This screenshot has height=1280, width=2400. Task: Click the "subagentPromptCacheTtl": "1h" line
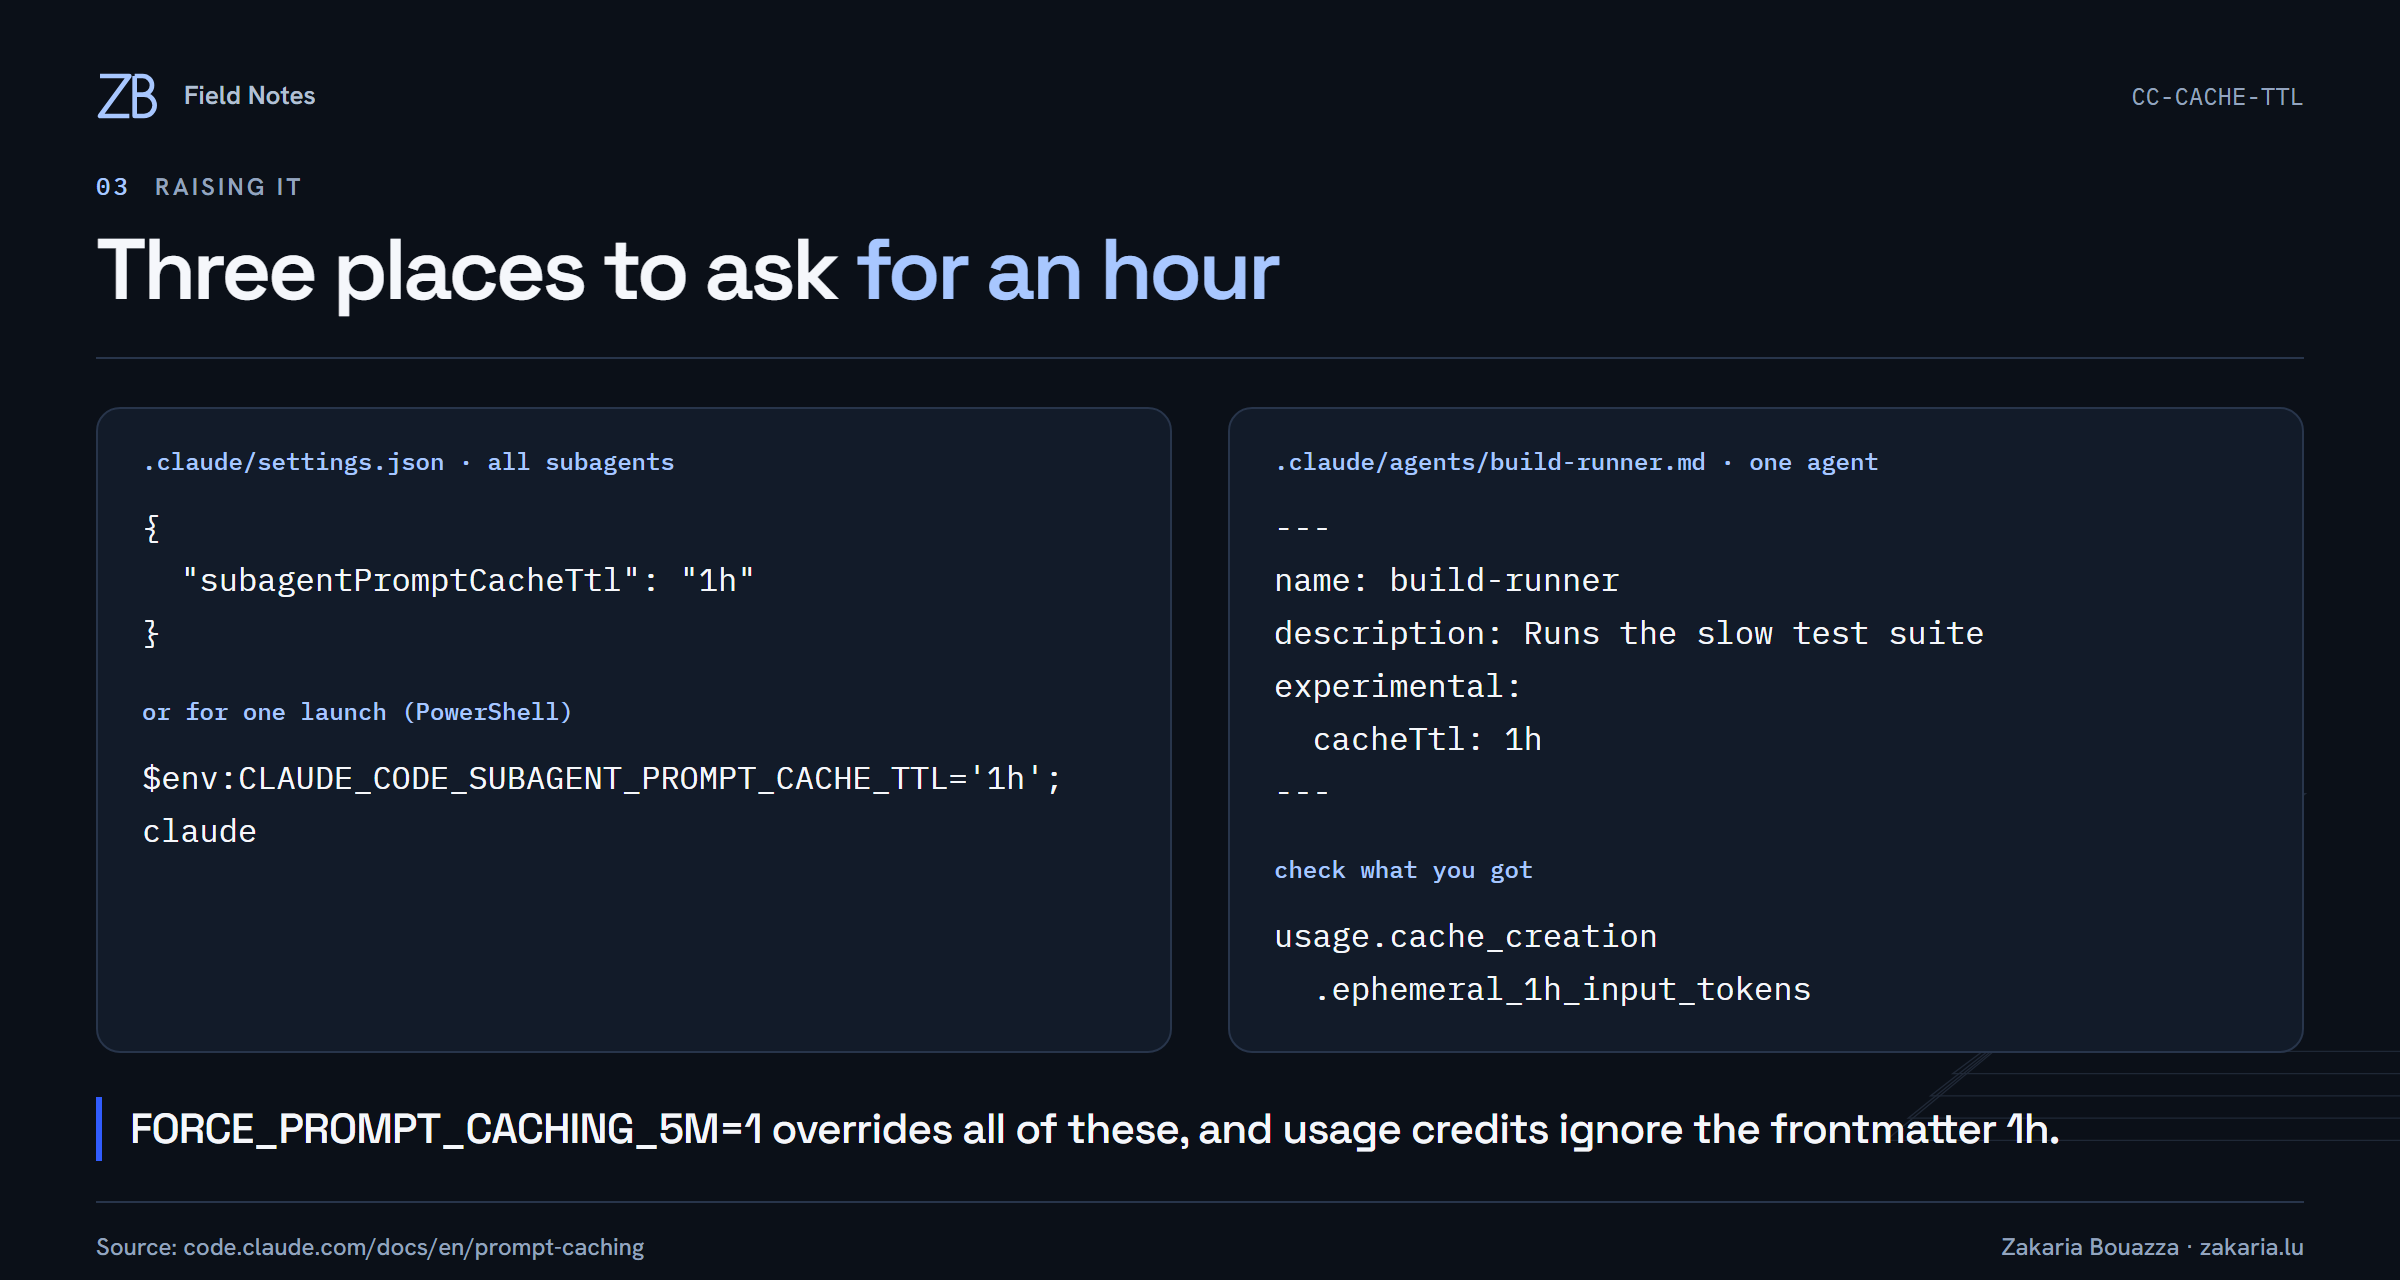pyautogui.click(x=468, y=580)
